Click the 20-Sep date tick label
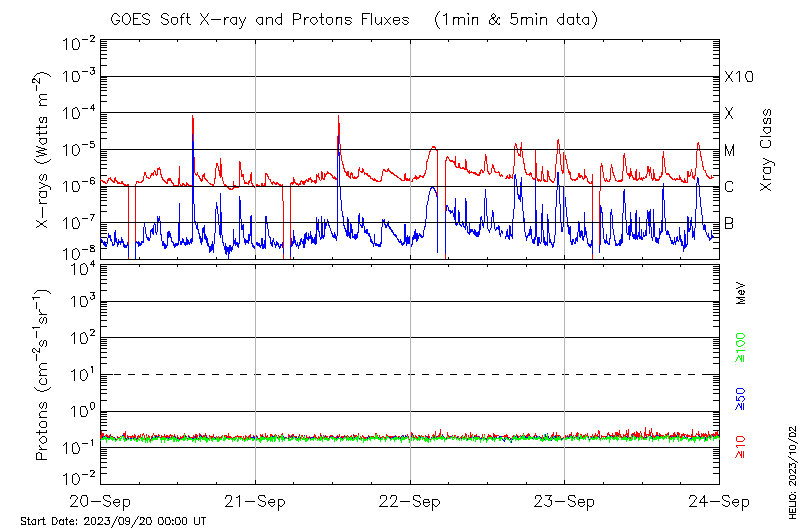 click(100, 501)
